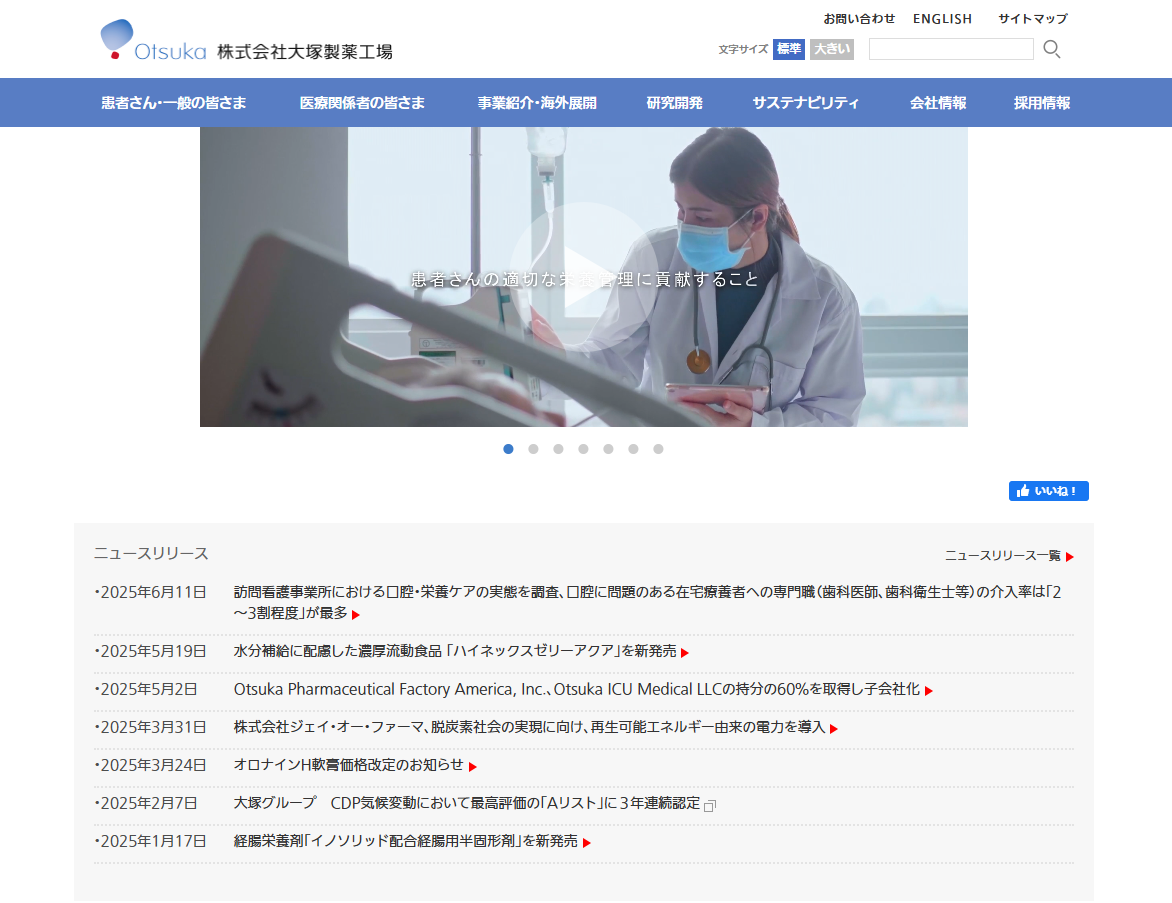
Task: Set the text size to 標準
Action: (x=789, y=49)
